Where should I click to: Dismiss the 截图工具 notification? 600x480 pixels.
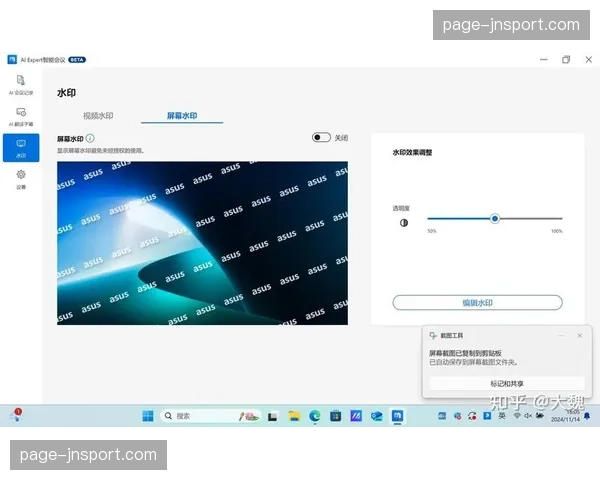(580, 335)
